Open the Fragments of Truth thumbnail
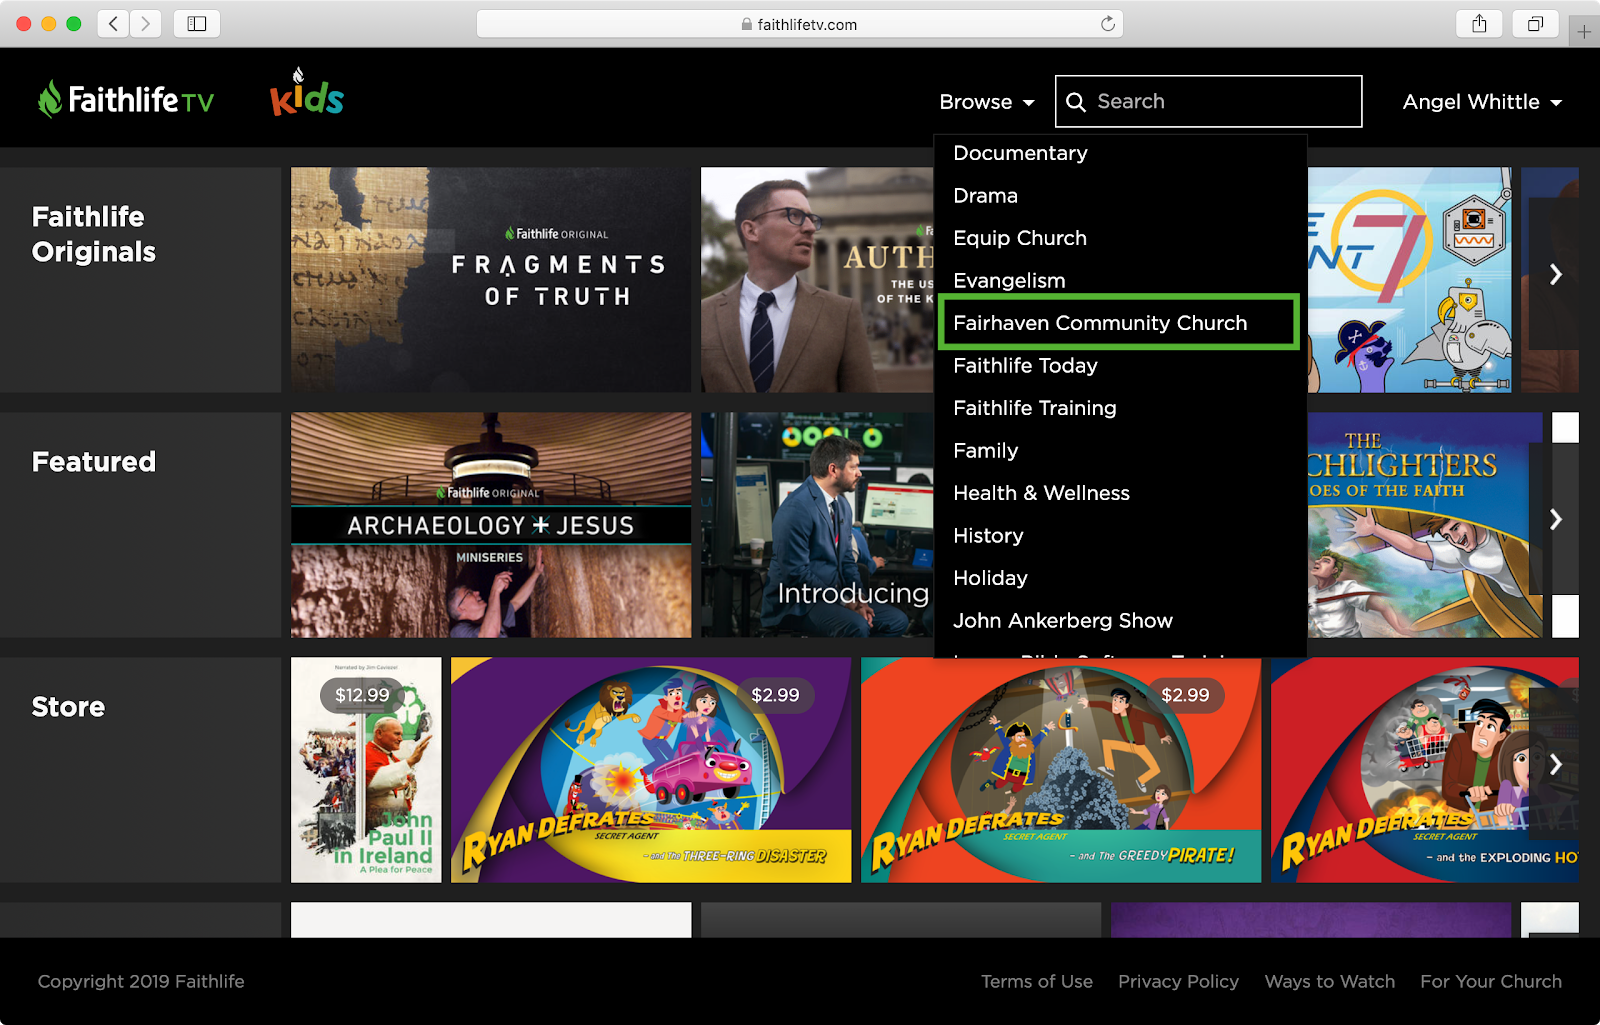The height and width of the screenshot is (1025, 1600). point(491,280)
